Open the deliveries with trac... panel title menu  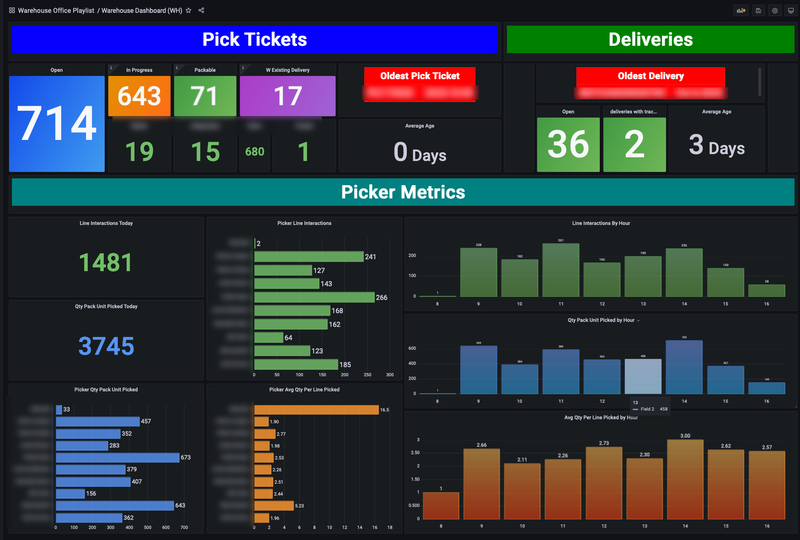[x=634, y=111]
